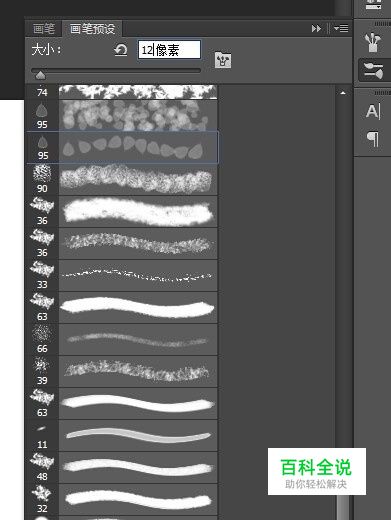Switch to the 画笔 tab
391x520 pixels.
[44, 29]
